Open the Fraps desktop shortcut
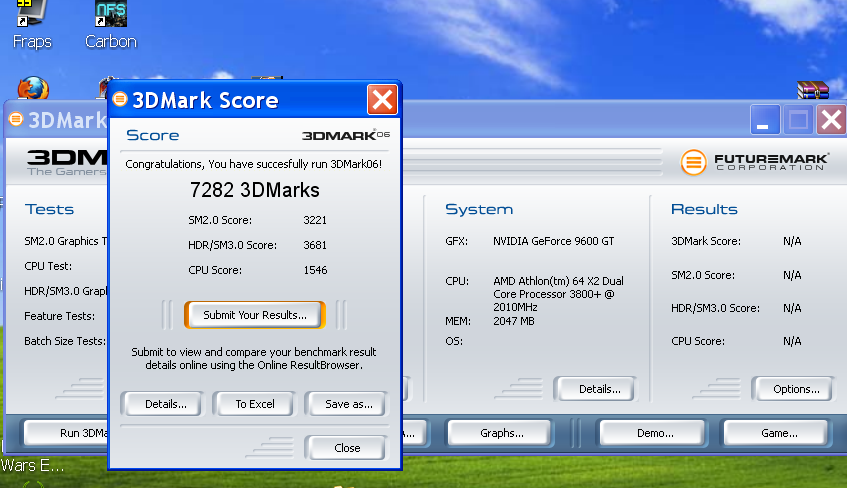Image resolution: width=847 pixels, height=488 pixels. [x=31, y=24]
